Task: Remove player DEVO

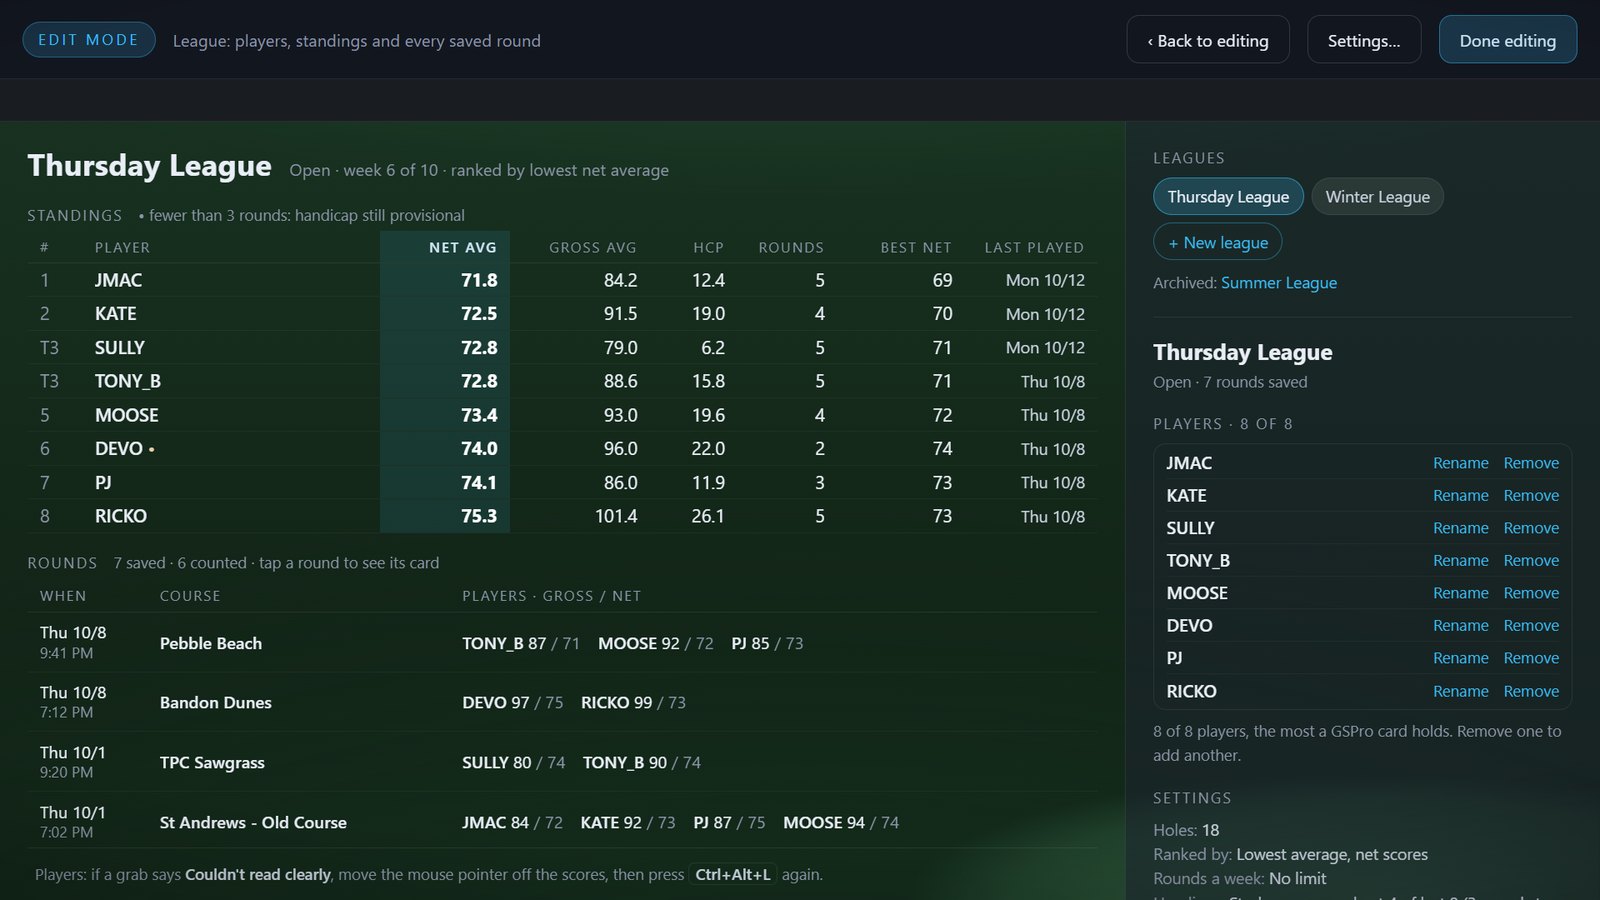Action: point(1531,625)
